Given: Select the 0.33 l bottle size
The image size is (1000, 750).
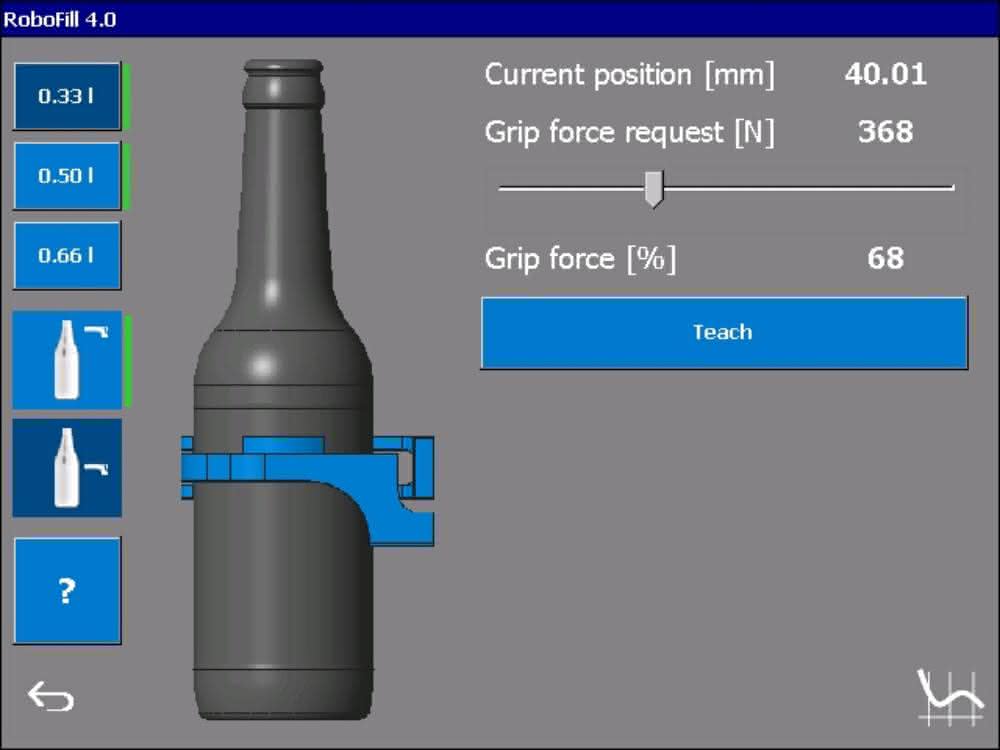Looking at the screenshot, I should click(67, 96).
